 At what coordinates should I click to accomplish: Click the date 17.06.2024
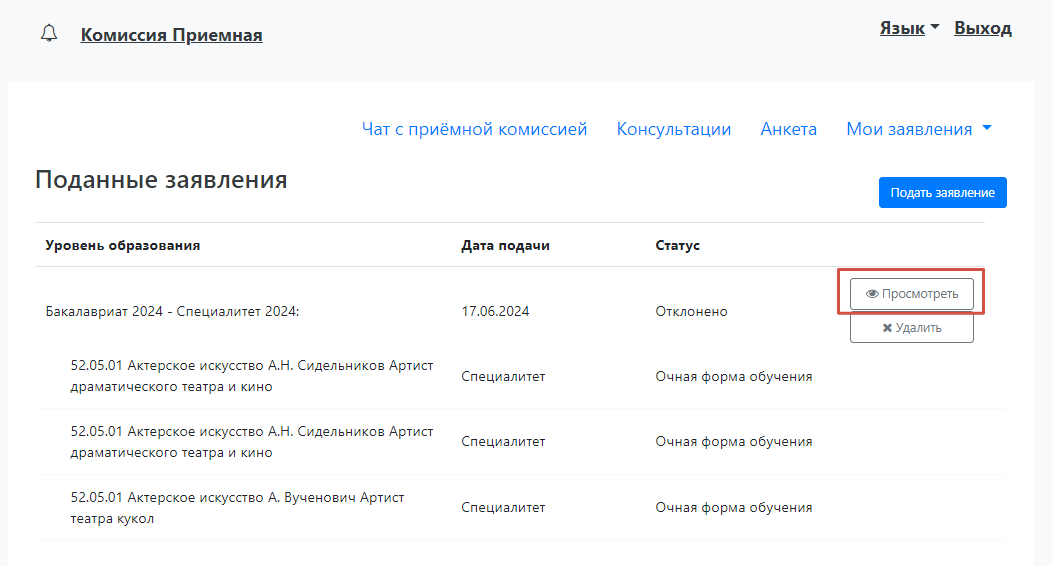(x=495, y=311)
